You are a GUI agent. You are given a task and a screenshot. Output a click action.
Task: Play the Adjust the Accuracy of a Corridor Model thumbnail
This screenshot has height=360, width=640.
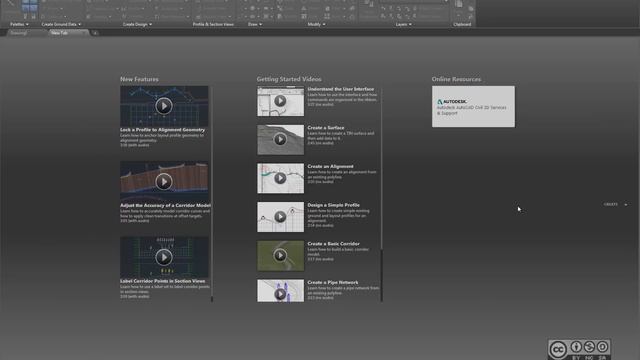click(164, 182)
